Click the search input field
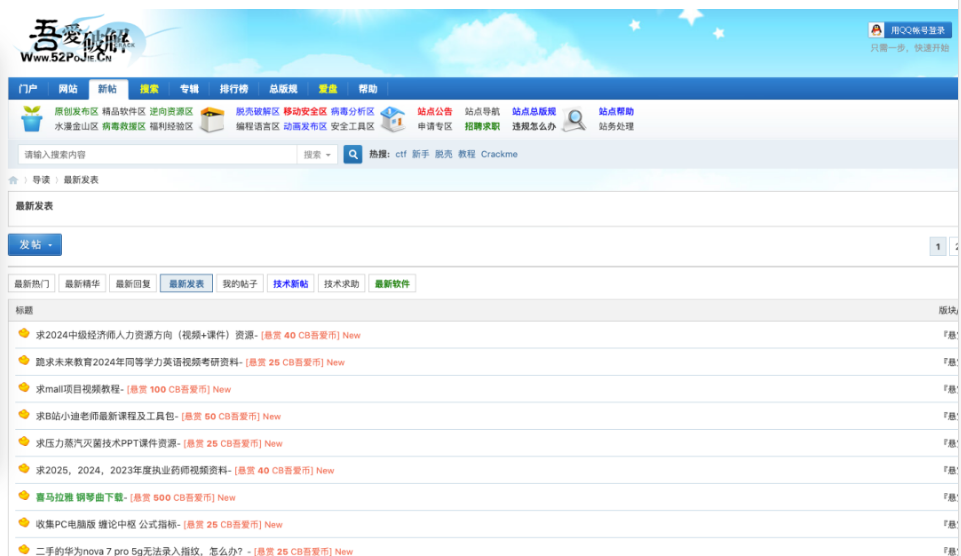 click(x=158, y=155)
